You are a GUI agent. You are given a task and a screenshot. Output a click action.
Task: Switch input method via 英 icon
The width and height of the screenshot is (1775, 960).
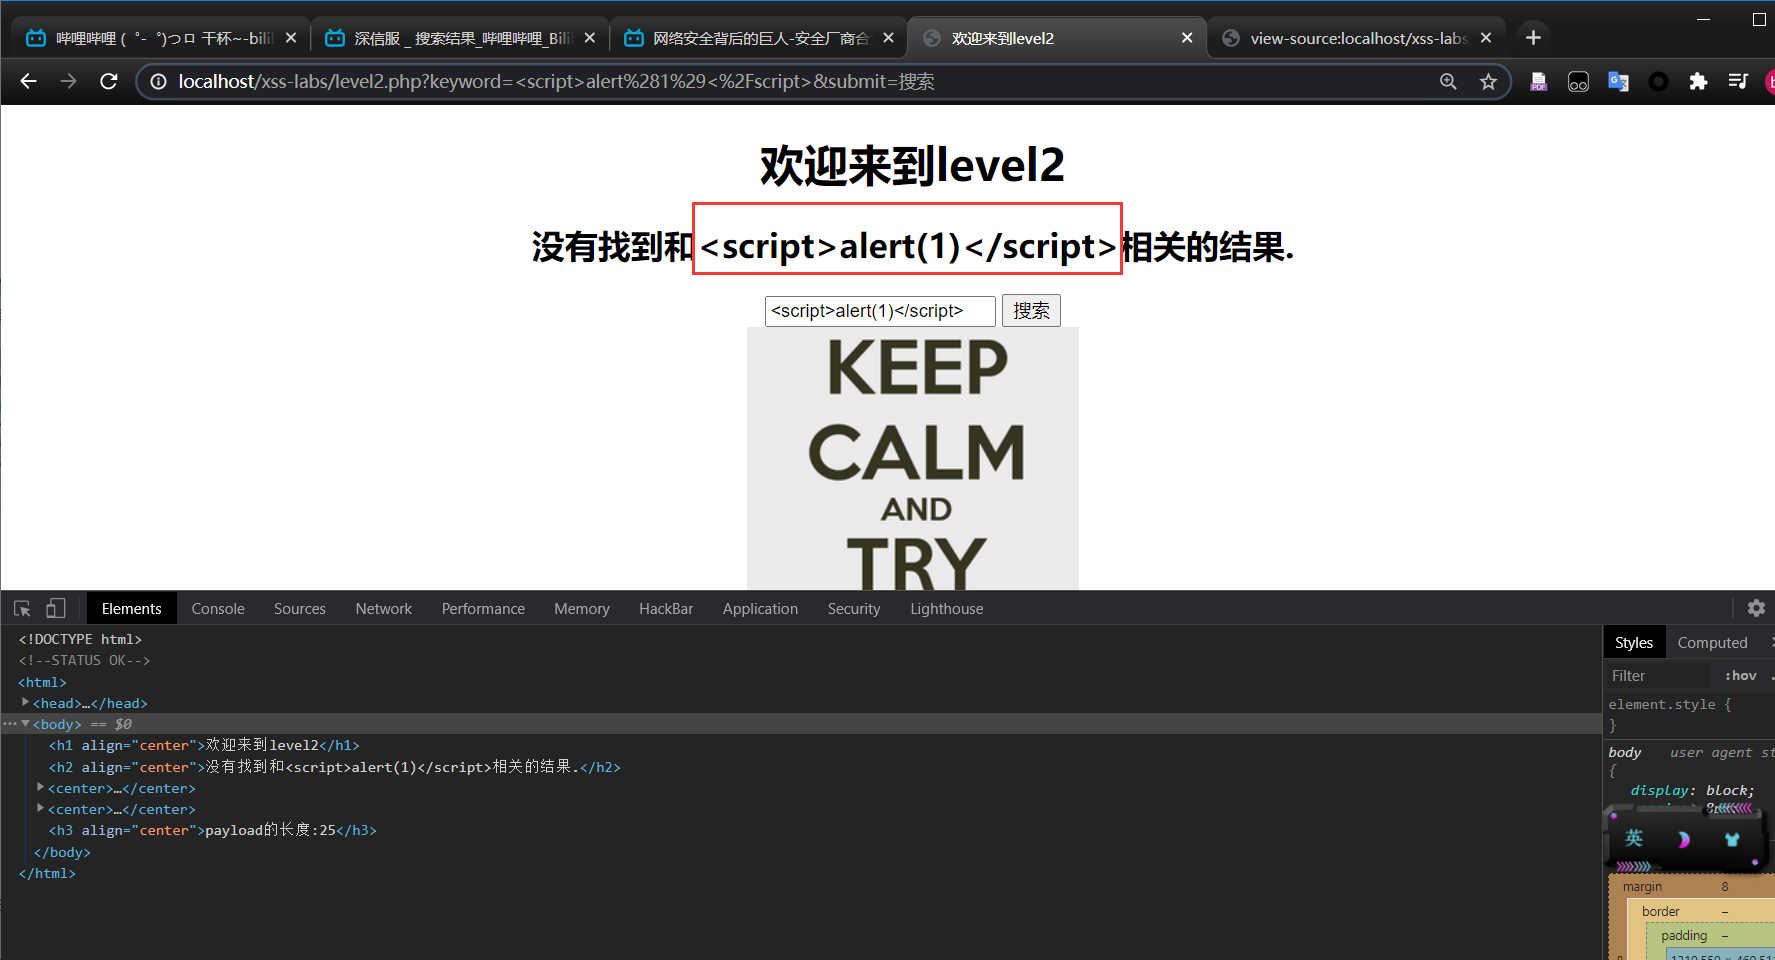click(x=1634, y=838)
